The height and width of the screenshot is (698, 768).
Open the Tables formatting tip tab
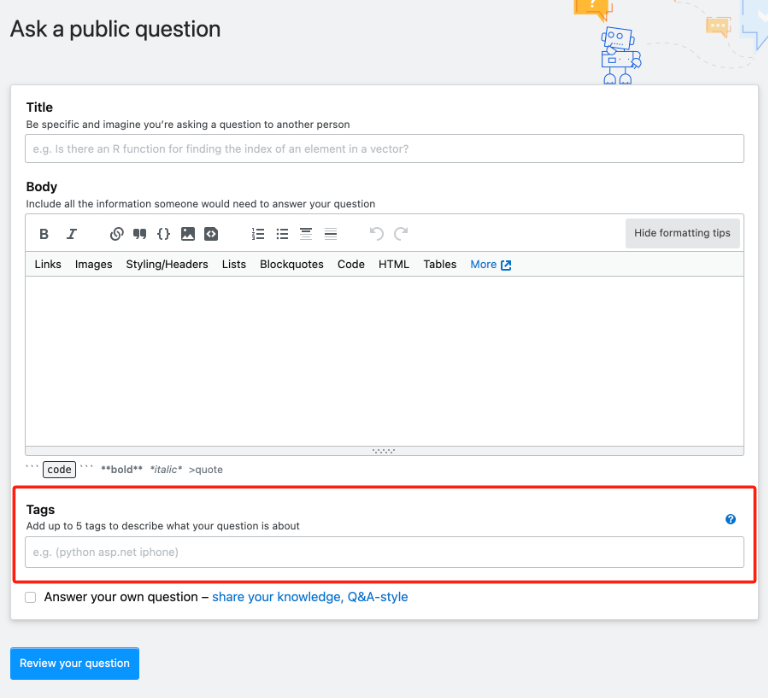pos(440,265)
